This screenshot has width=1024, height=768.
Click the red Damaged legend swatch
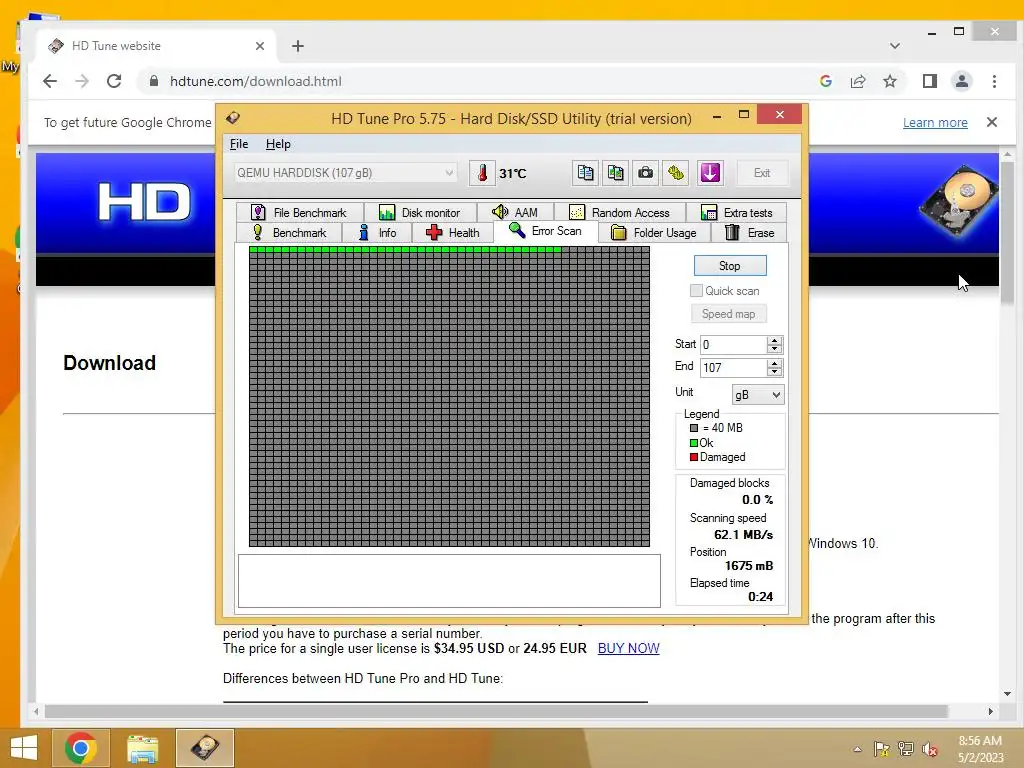[x=694, y=457]
